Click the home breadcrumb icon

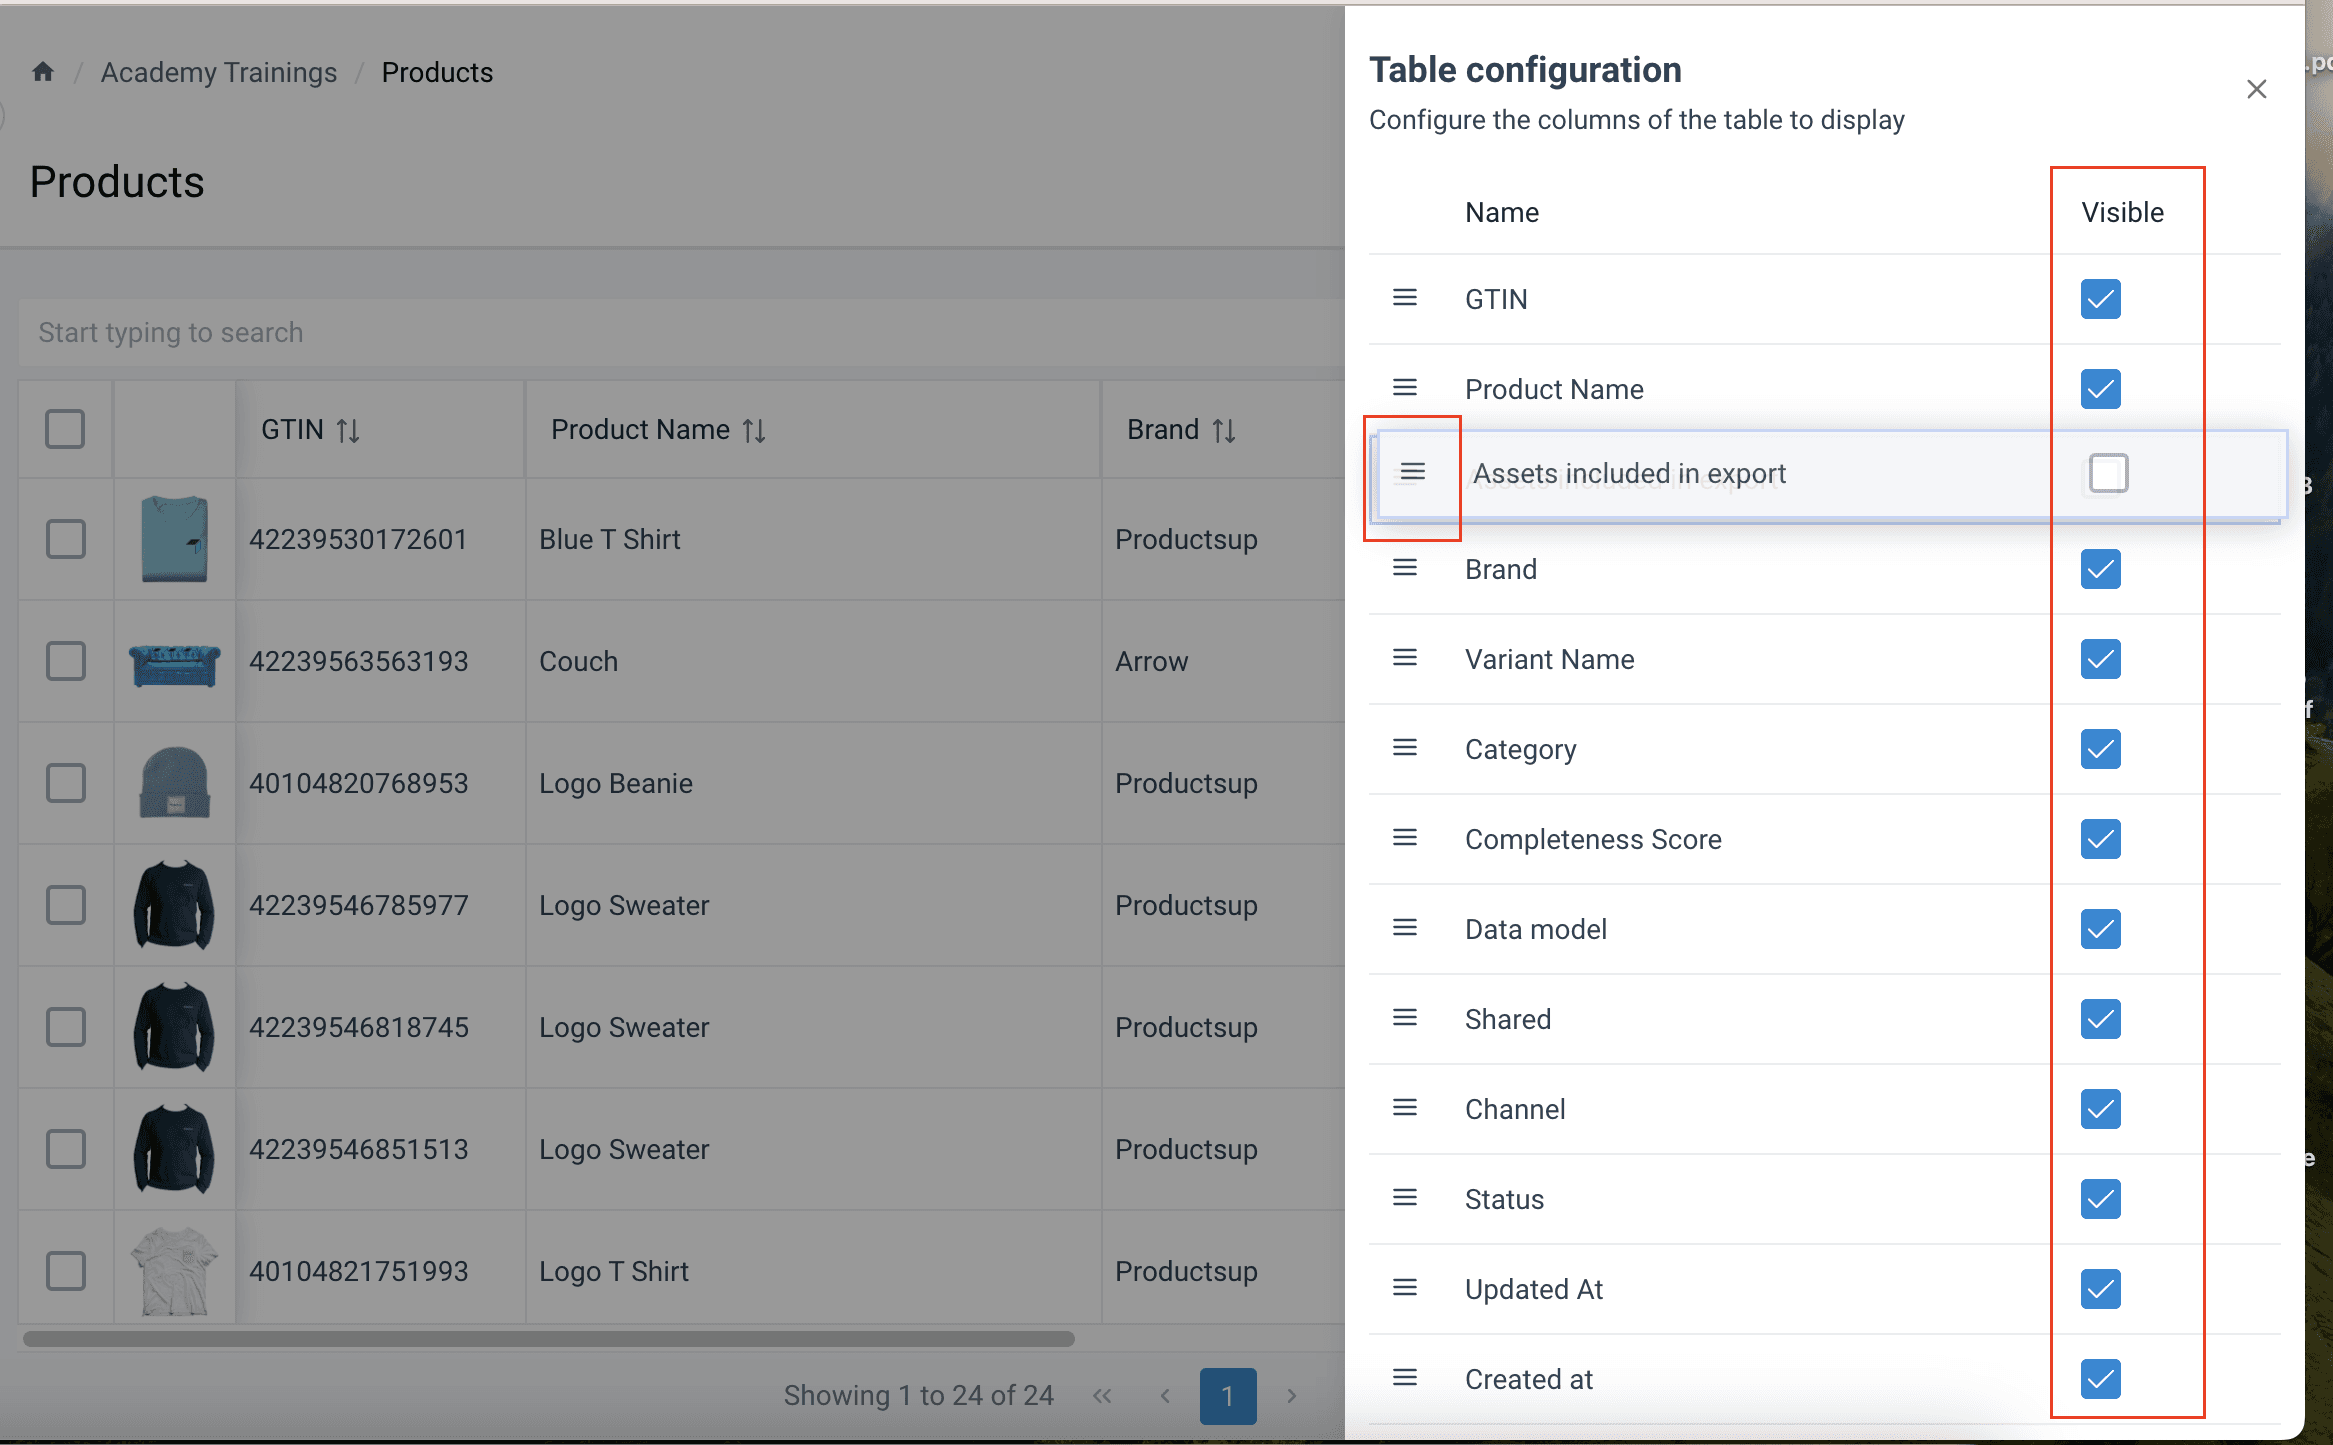(42, 72)
